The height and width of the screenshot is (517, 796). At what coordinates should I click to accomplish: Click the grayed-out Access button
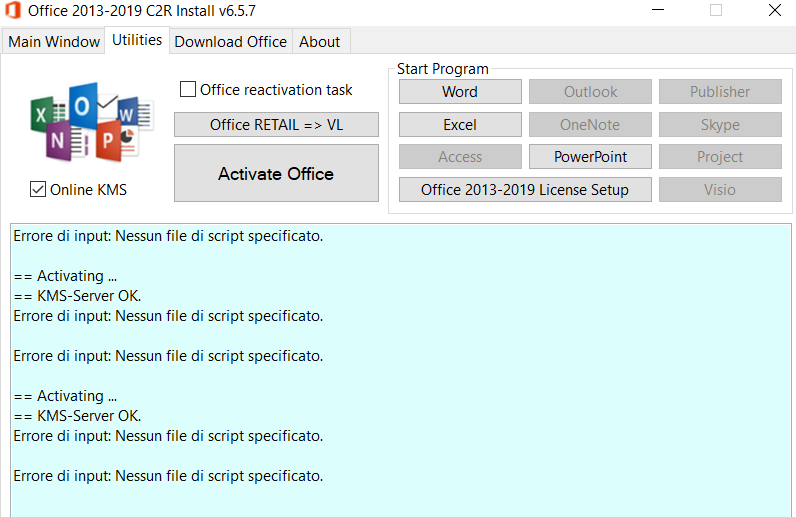pyautogui.click(x=460, y=156)
